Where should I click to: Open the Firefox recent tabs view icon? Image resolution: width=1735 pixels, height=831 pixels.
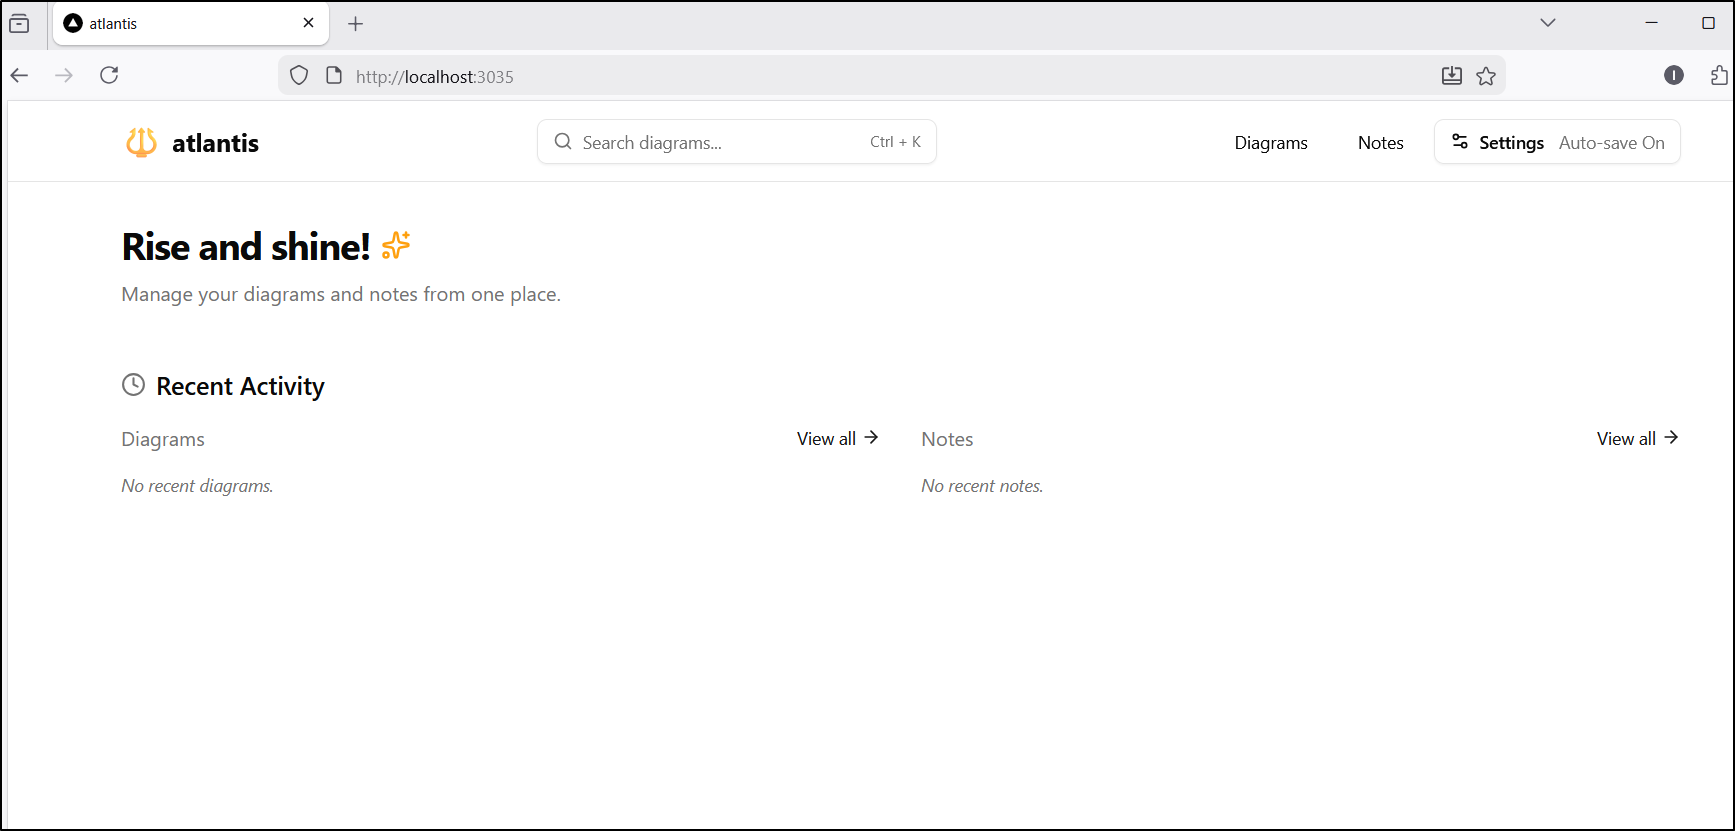click(x=19, y=23)
